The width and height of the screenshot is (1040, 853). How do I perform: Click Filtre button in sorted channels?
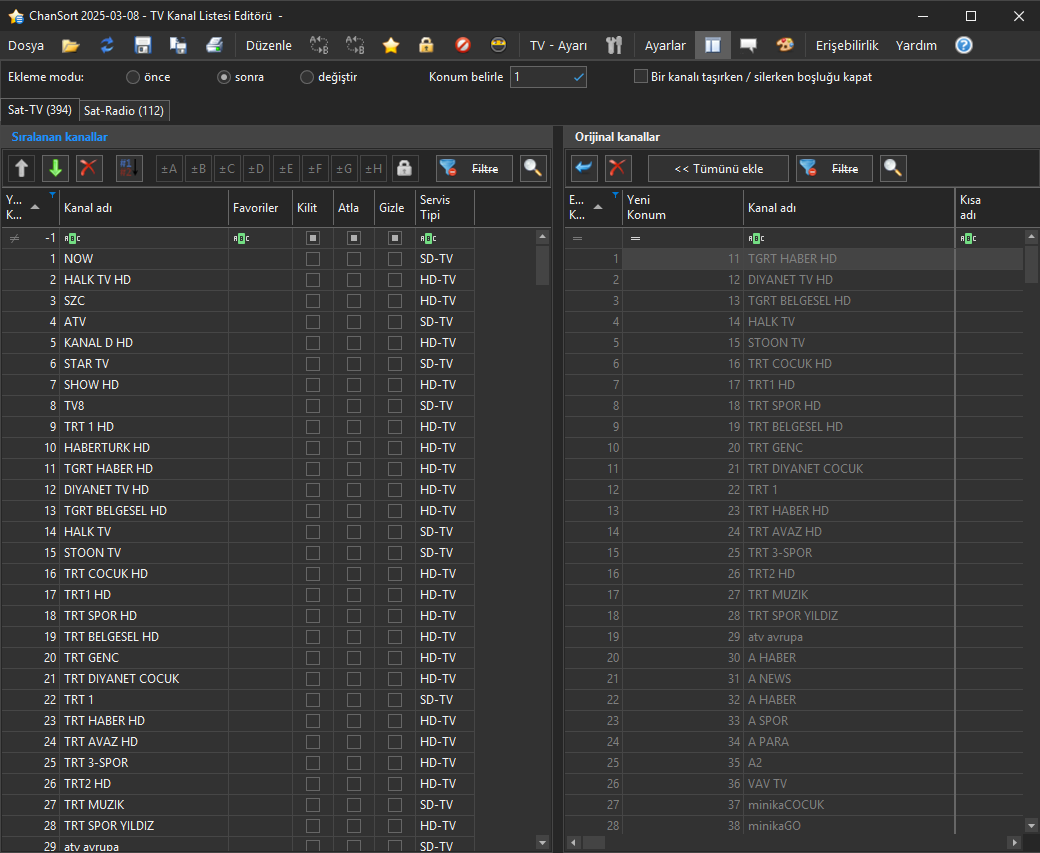(475, 168)
